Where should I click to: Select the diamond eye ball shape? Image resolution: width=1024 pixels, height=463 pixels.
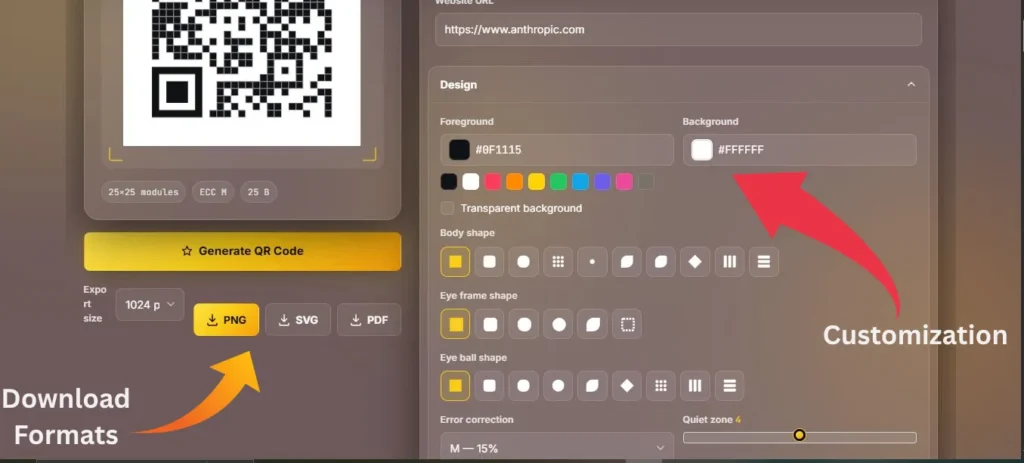[x=627, y=386]
